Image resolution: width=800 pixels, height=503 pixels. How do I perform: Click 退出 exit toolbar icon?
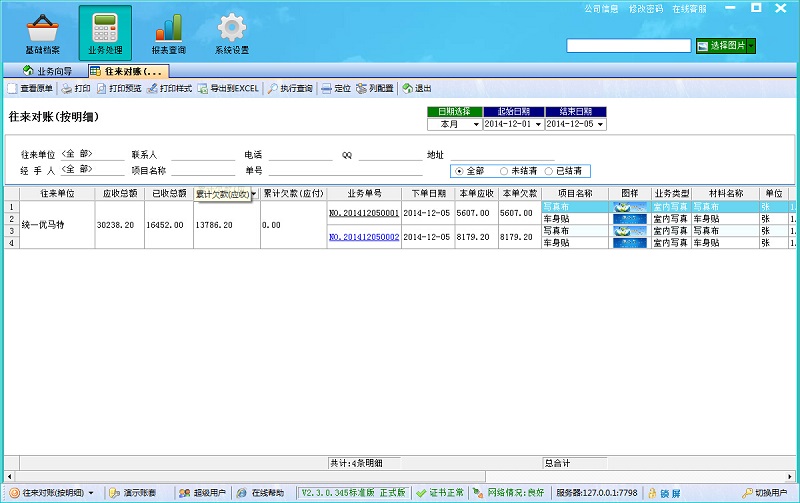pos(408,89)
